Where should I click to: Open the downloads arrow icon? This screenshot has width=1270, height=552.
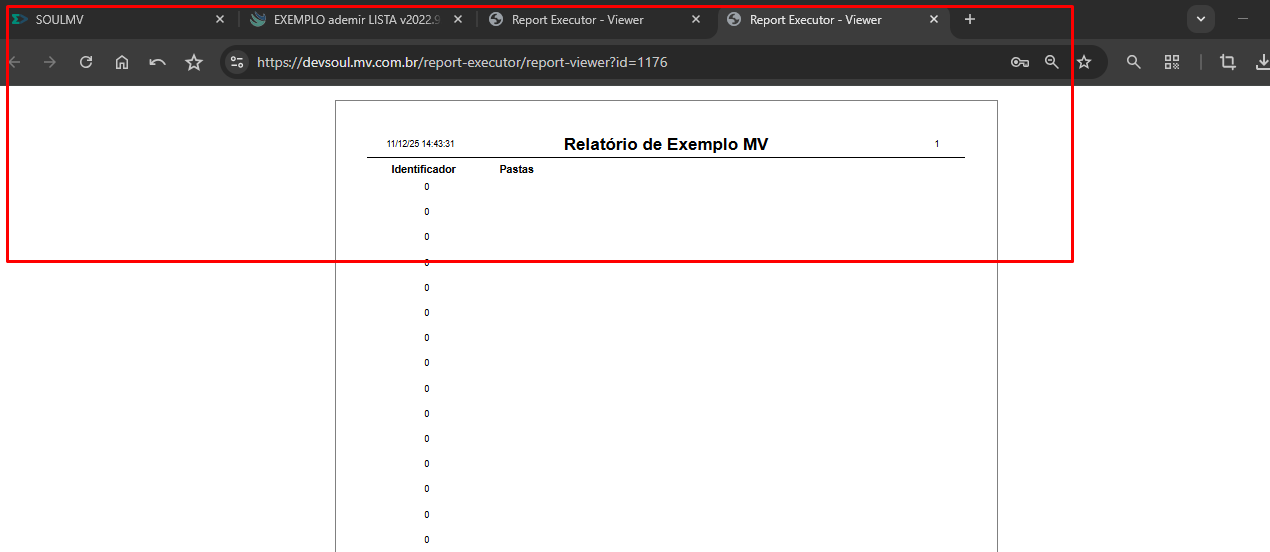[x=1262, y=62]
